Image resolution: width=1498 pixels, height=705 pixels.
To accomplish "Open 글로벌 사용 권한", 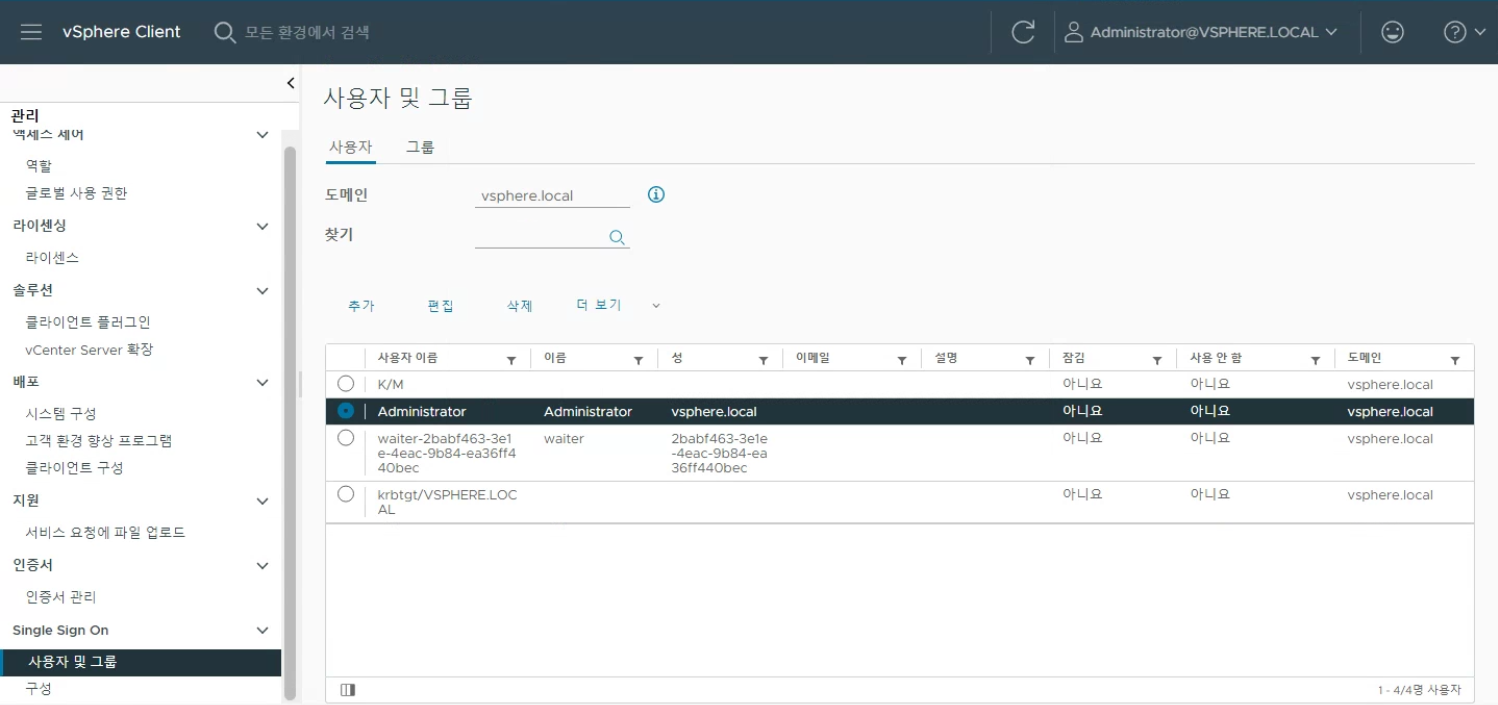I will [76, 193].
